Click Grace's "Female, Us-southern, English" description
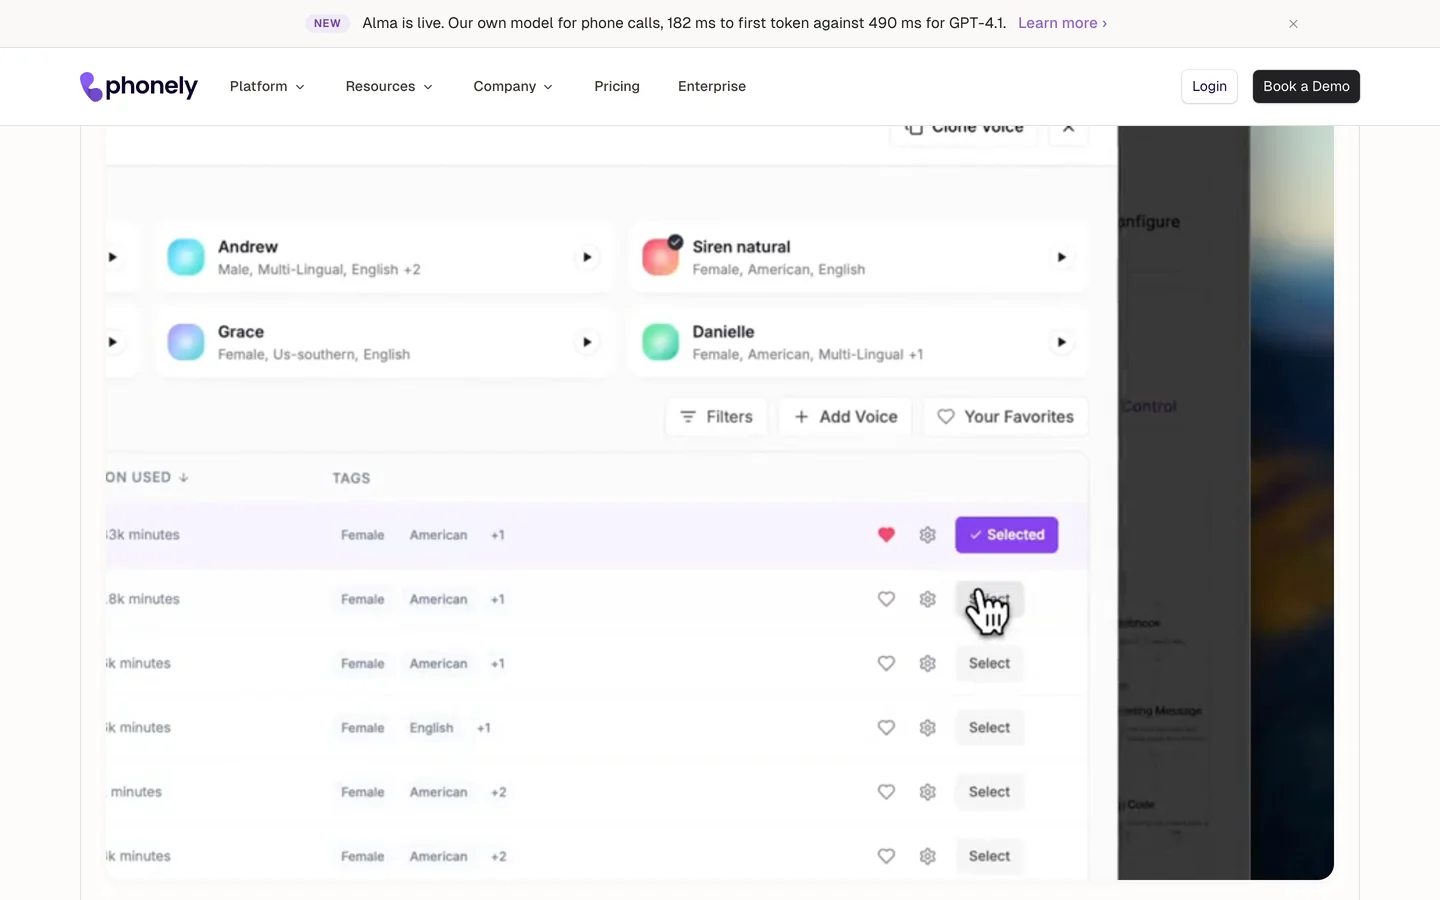Image resolution: width=1440 pixels, height=900 pixels. pos(314,355)
